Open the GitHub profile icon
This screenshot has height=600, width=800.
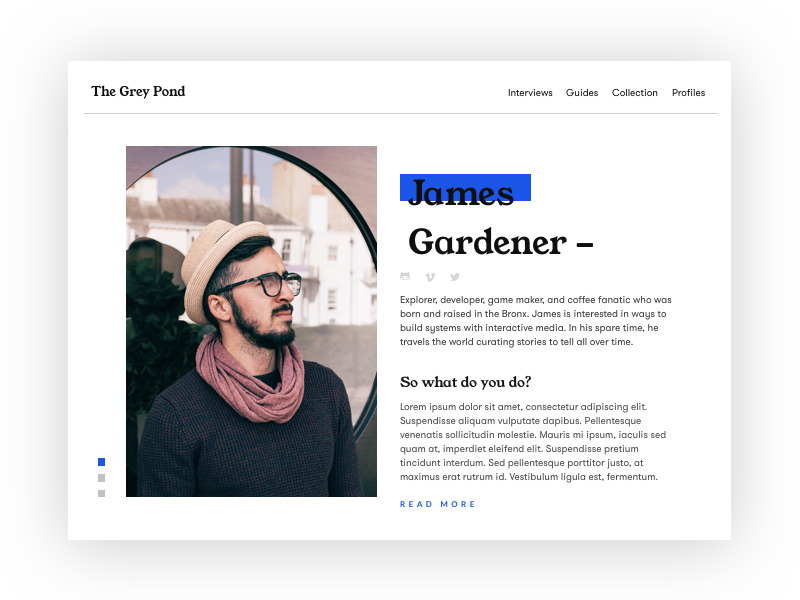coord(405,277)
